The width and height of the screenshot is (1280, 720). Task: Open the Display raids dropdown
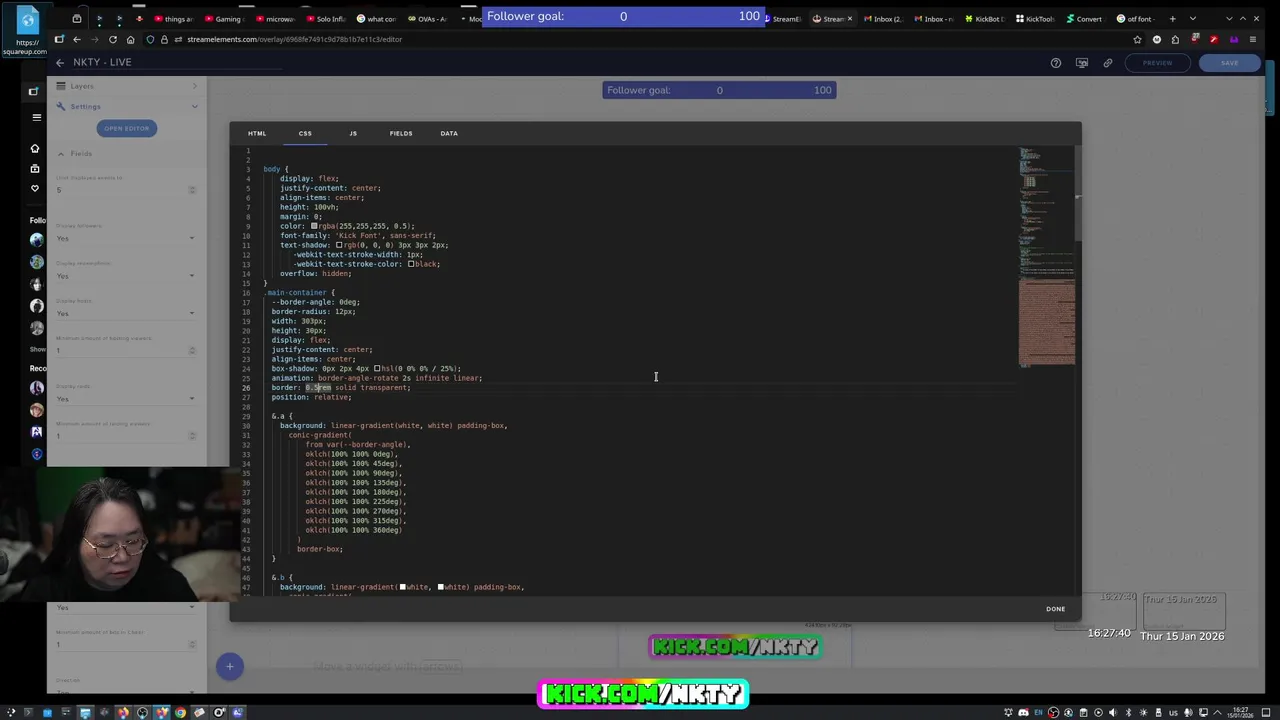coord(126,398)
